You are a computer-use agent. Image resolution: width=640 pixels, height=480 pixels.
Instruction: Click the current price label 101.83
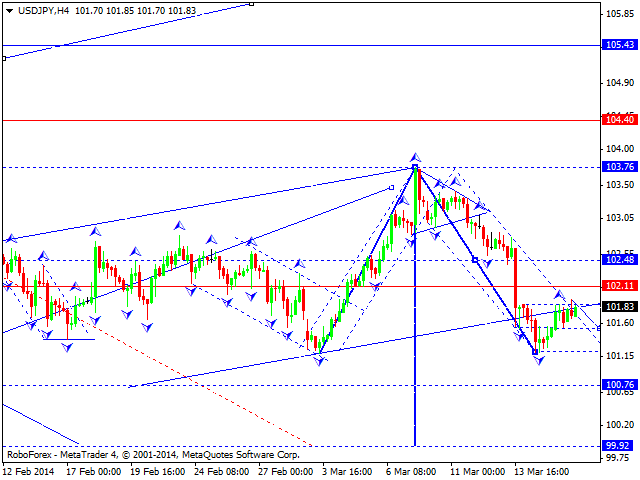[x=620, y=306]
